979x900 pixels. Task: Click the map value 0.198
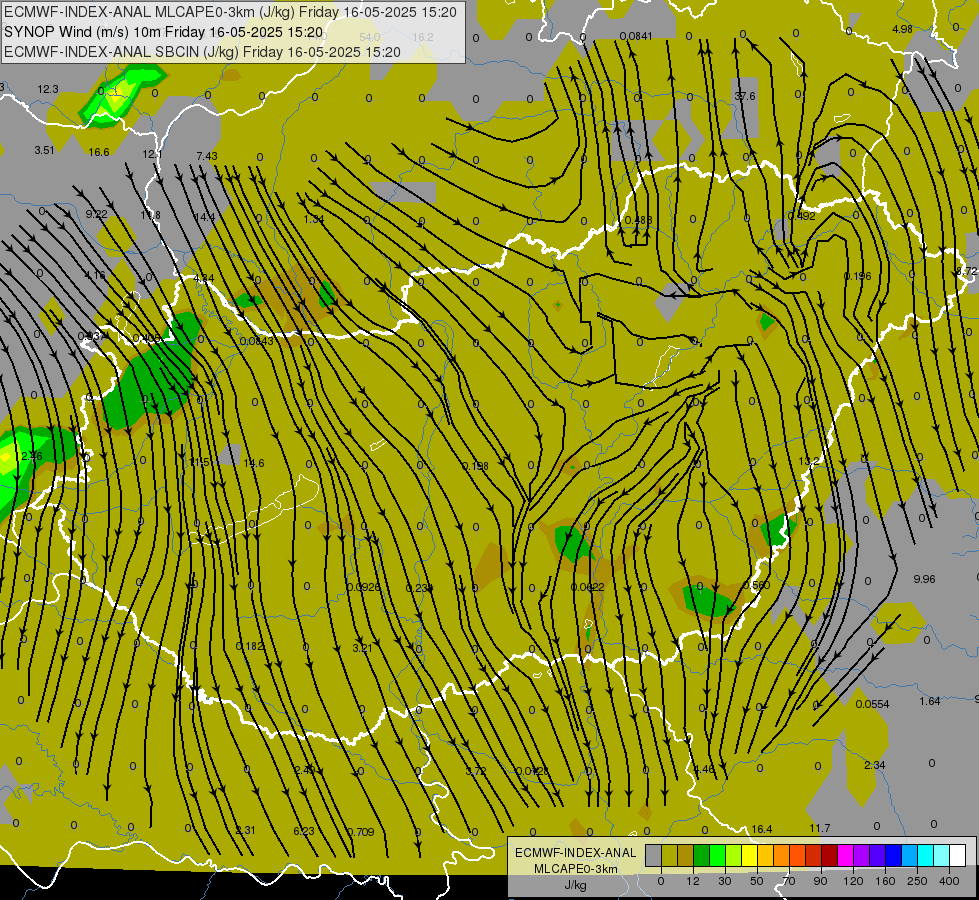pos(475,466)
